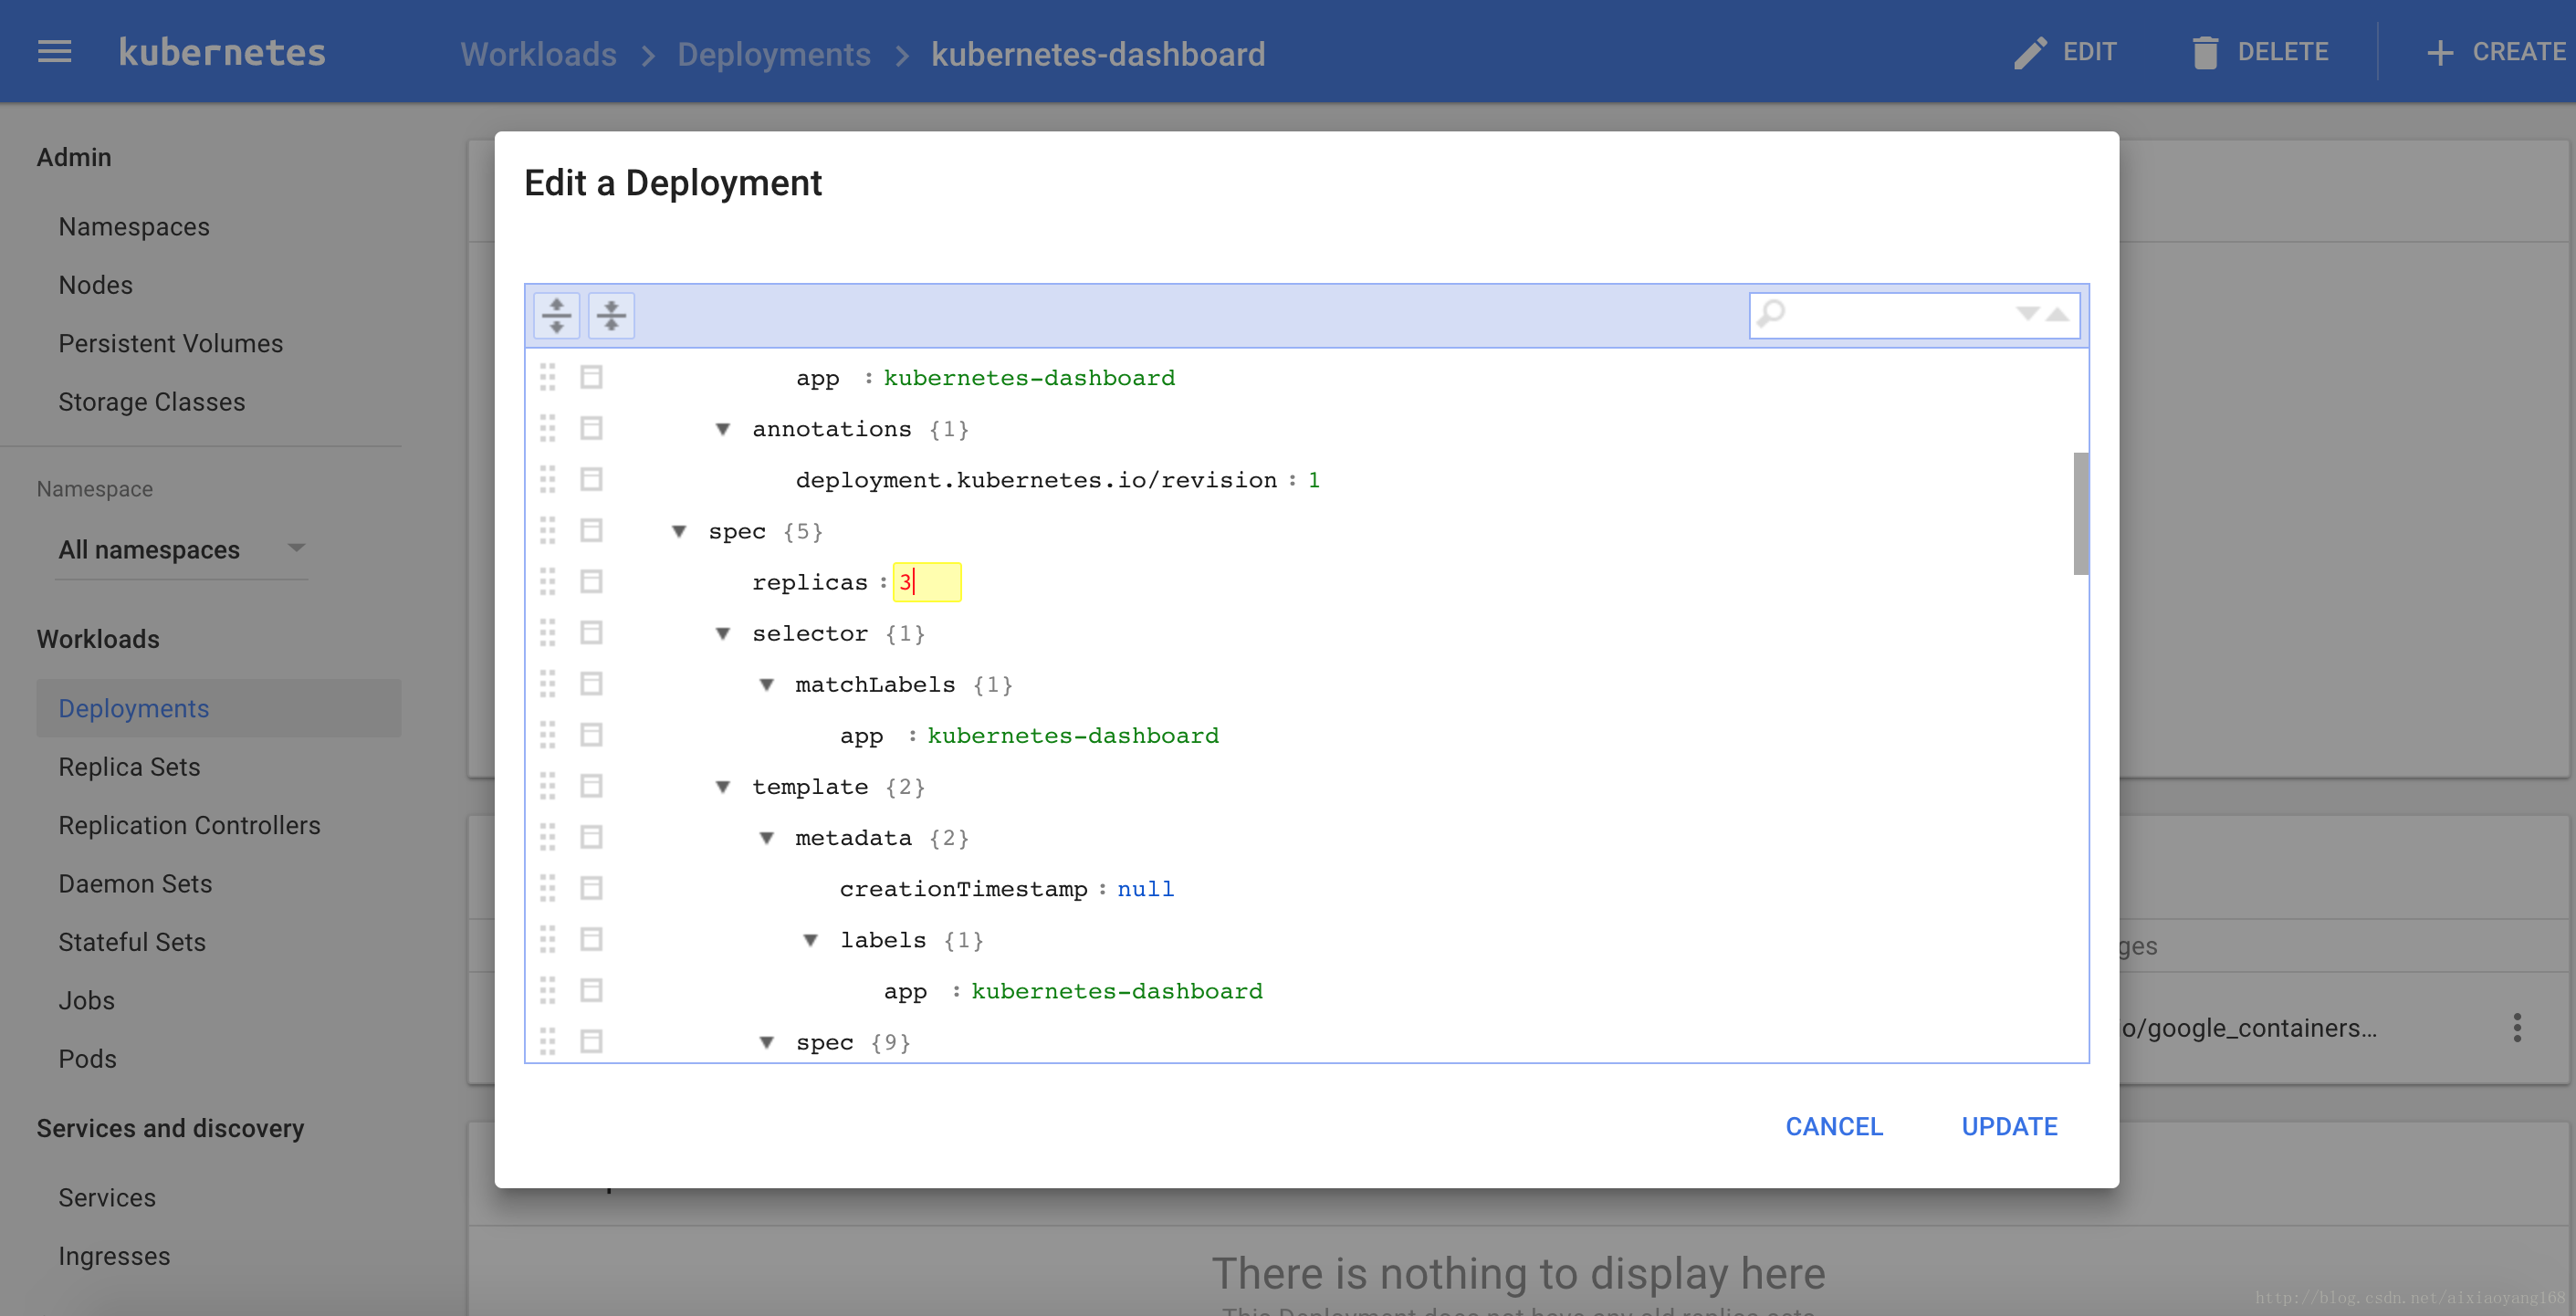This screenshot has height=1316, width=2576.
Task: Click the CANCEL button
Action: click(1833, 1126)
